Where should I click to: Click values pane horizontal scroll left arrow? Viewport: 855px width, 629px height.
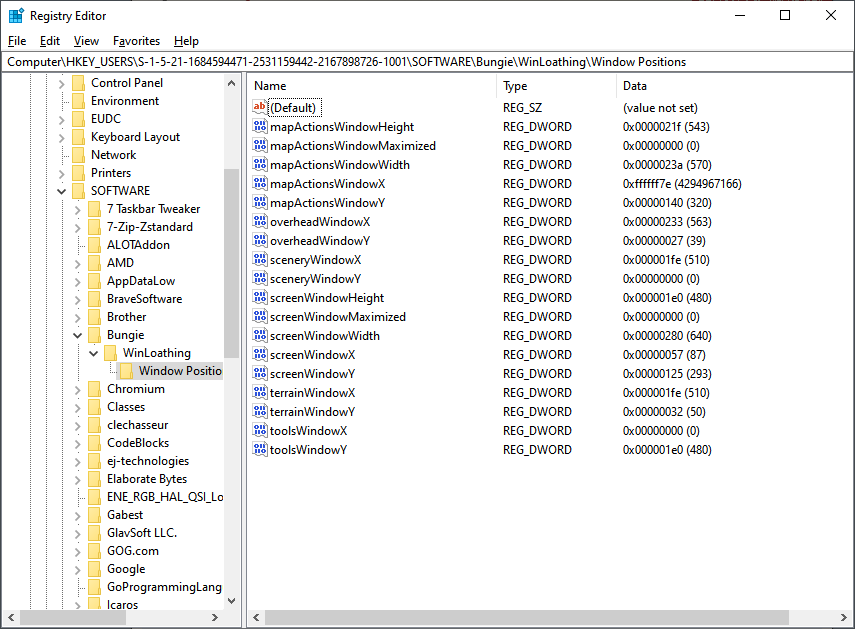pyautogui.click(x=256, y=618)
